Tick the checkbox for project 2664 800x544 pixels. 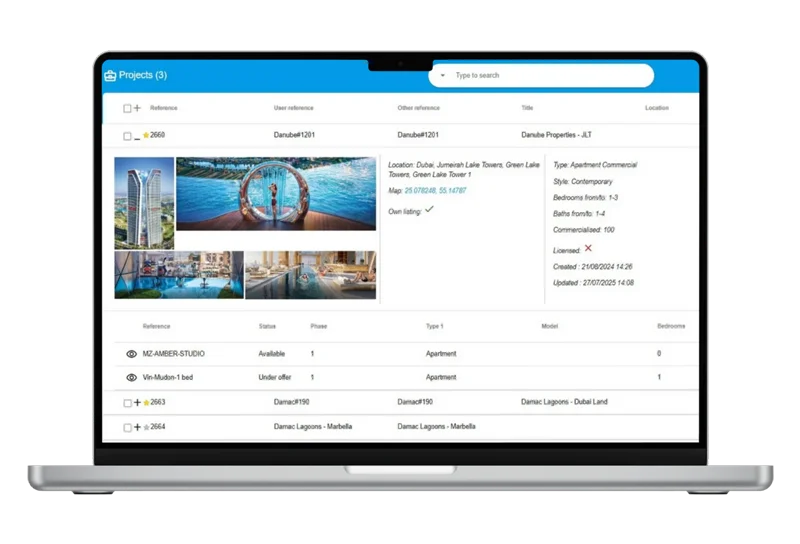[127, 427]
